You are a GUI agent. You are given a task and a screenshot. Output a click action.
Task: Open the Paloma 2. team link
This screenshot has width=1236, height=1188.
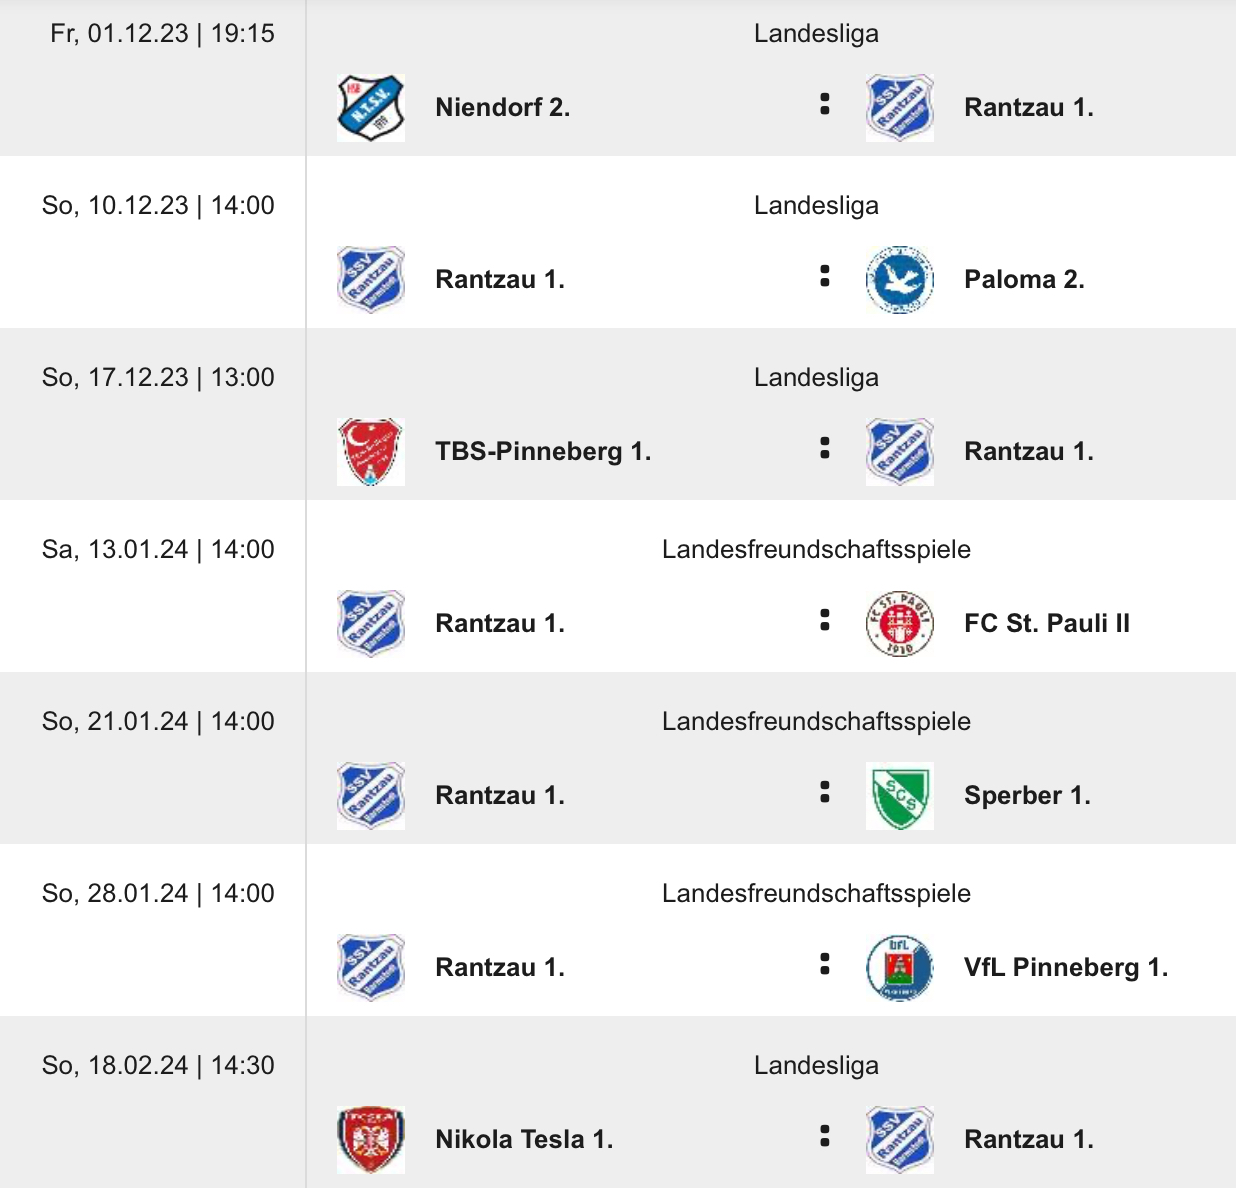click(x=1024, y=279)
